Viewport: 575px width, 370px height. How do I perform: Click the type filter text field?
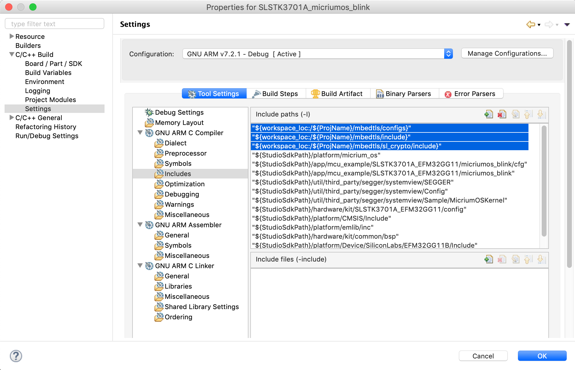[x=55, y=24]
